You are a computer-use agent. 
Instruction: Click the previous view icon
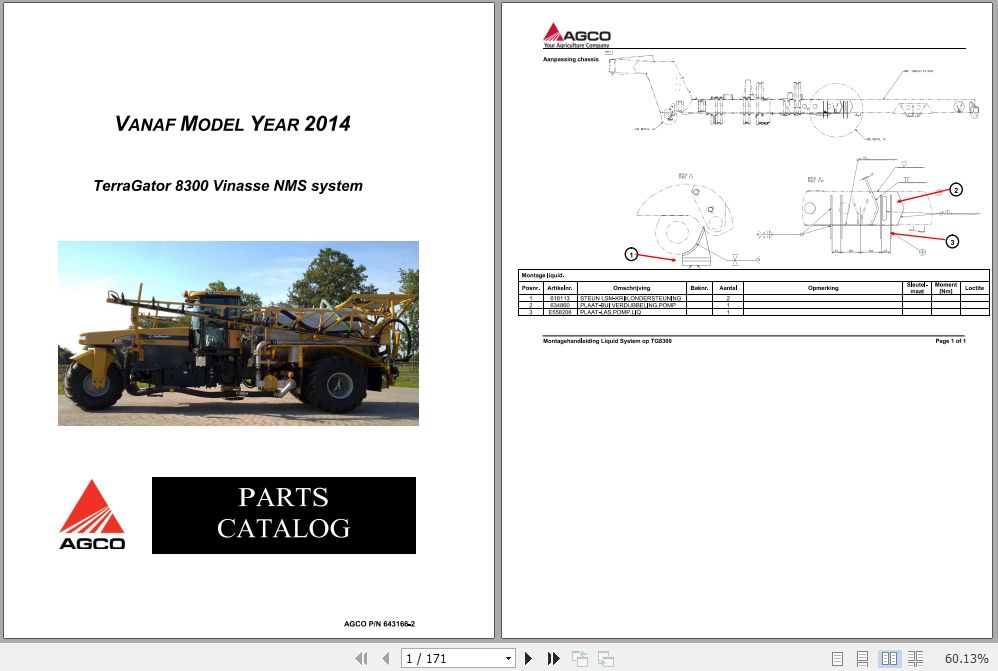579,658
